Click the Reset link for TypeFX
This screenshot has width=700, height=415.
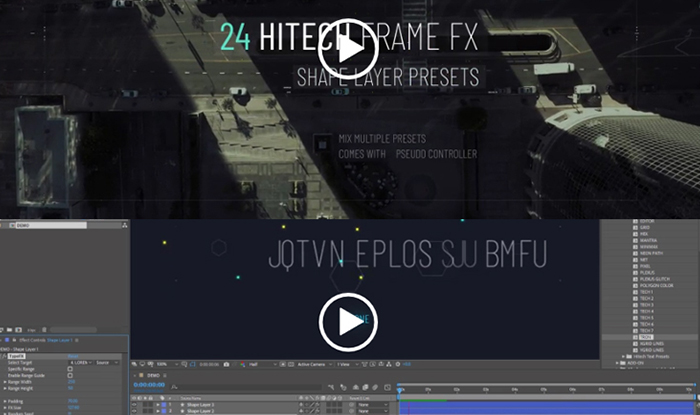point(73,356)
